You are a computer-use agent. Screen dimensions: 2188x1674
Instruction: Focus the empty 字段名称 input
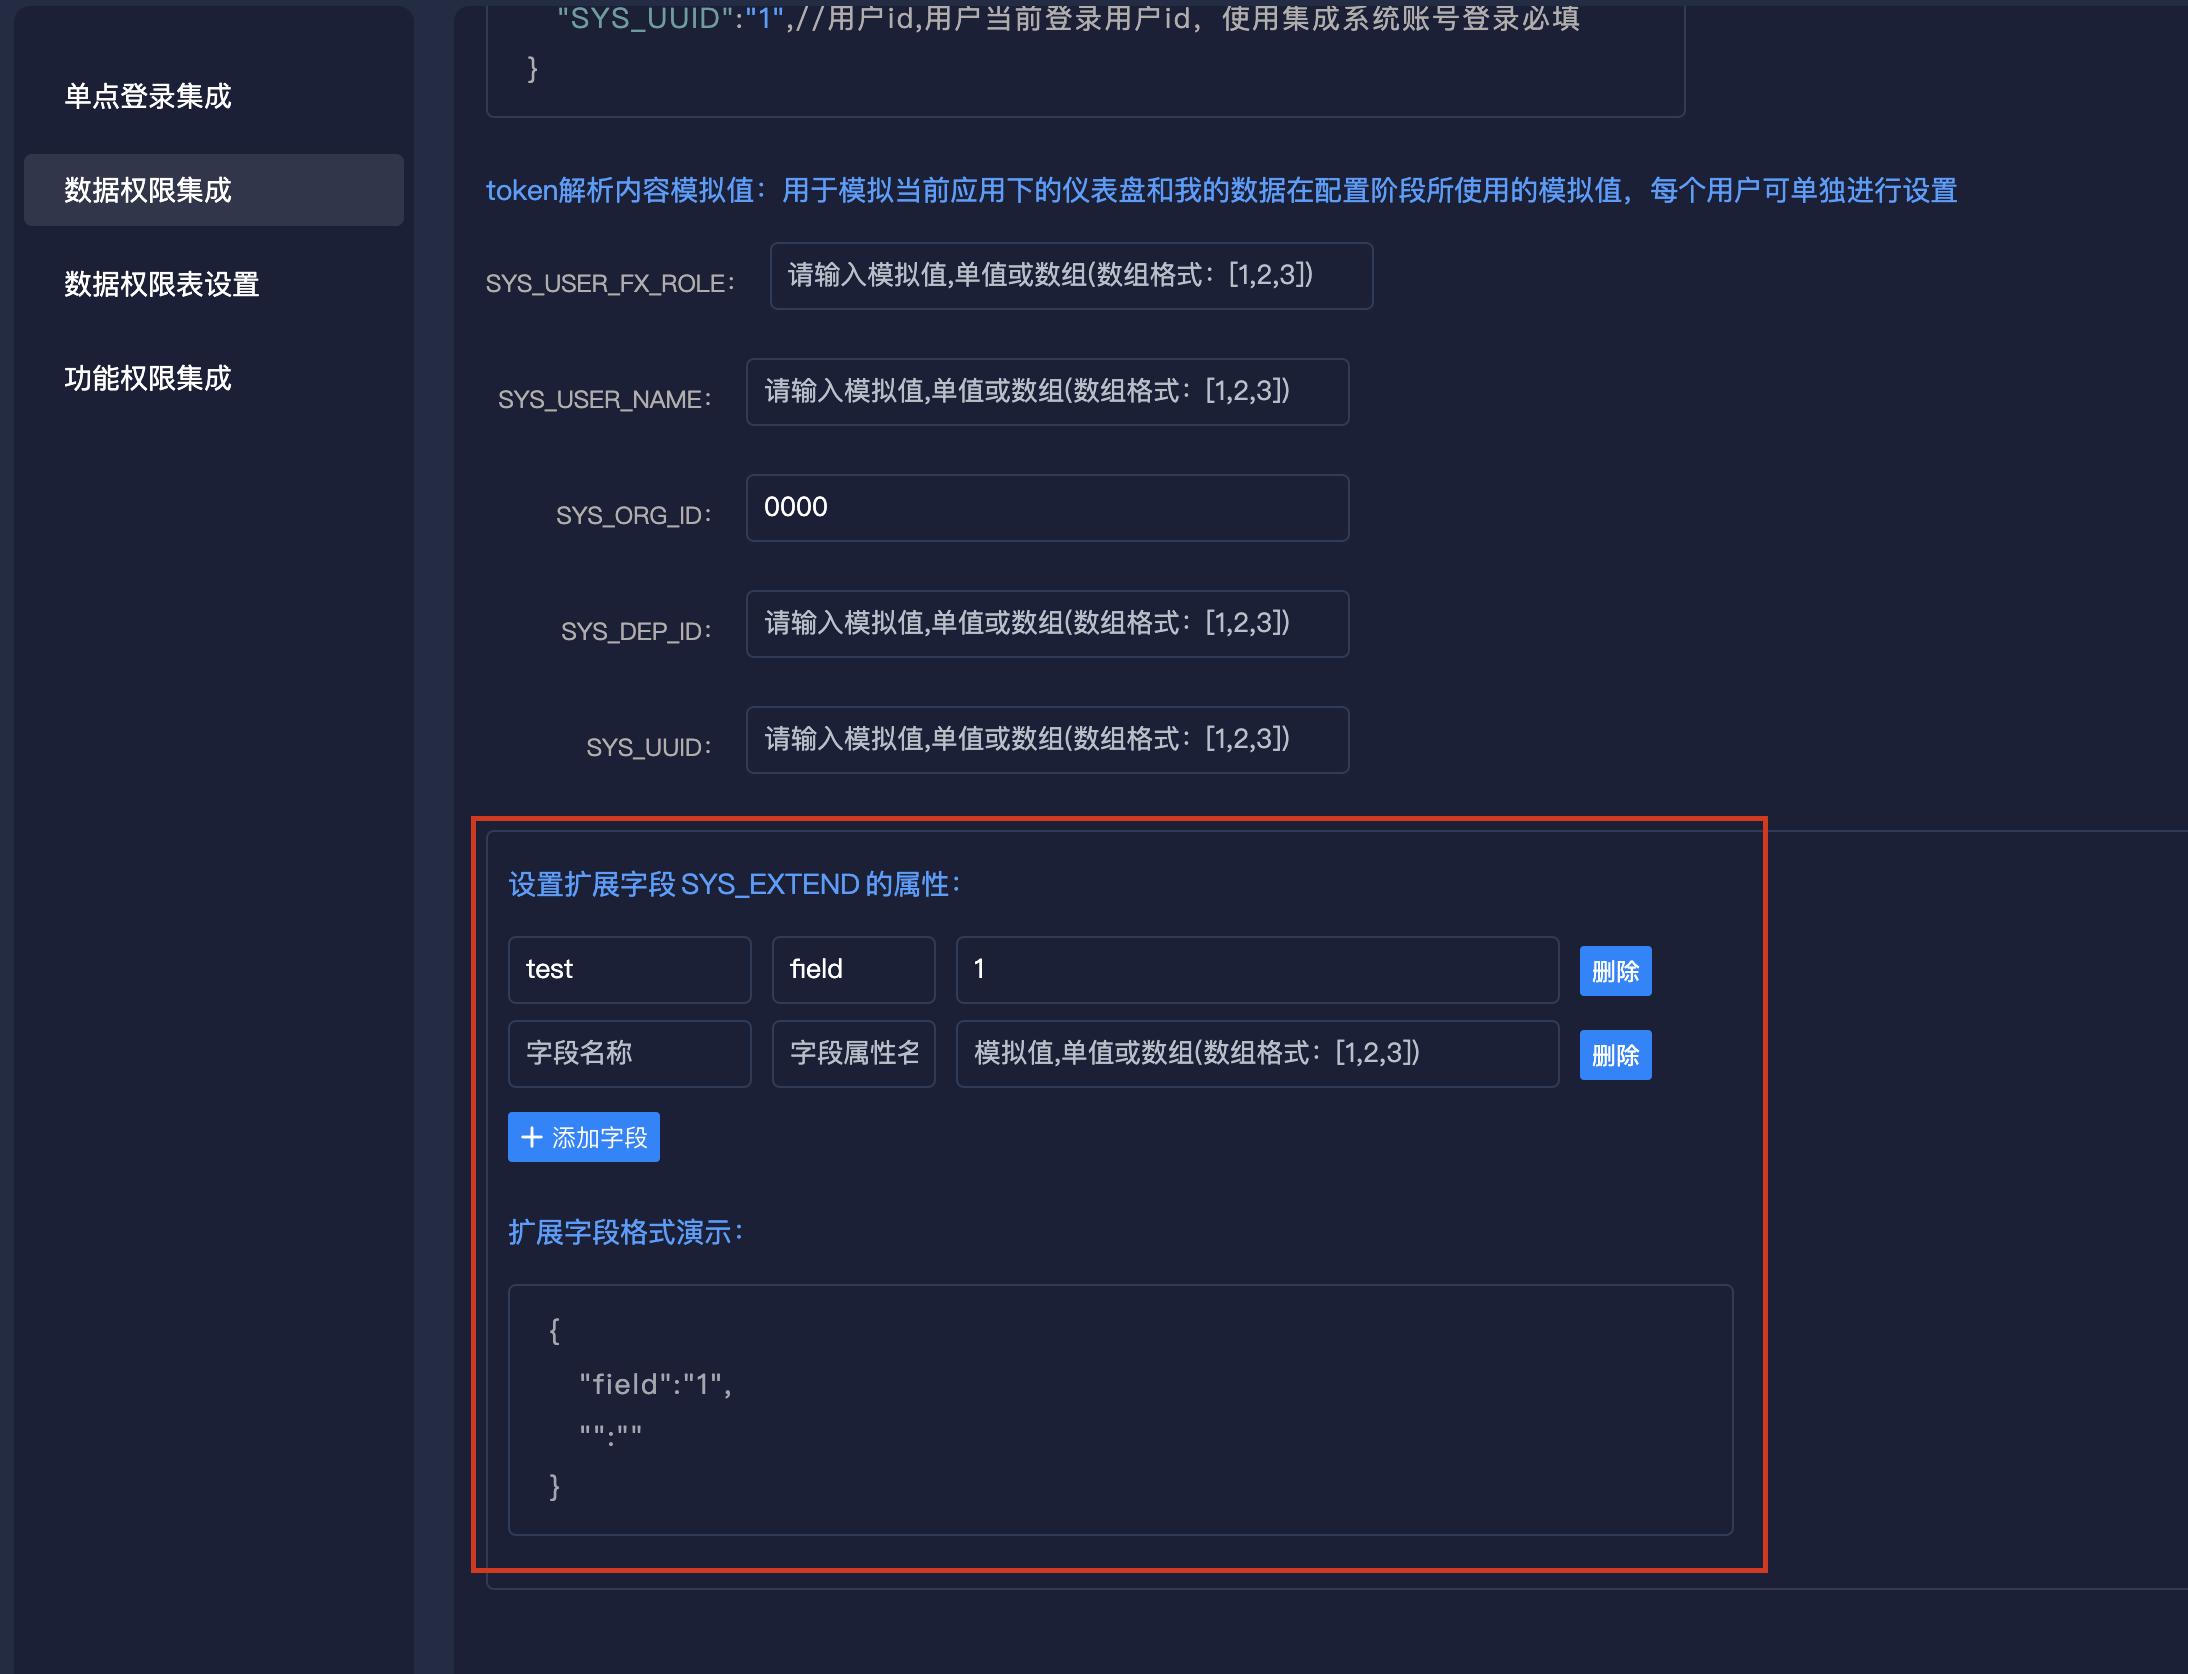[629, 1054]
